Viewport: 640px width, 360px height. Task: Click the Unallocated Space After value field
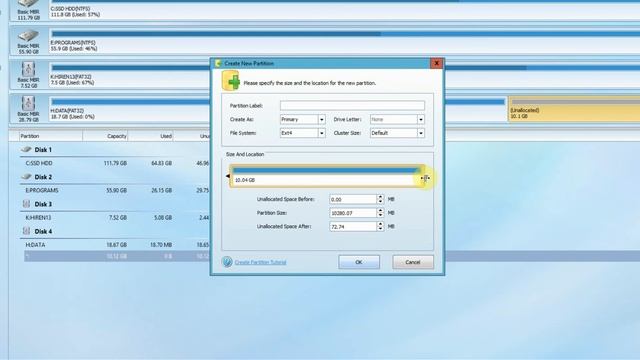353,226
